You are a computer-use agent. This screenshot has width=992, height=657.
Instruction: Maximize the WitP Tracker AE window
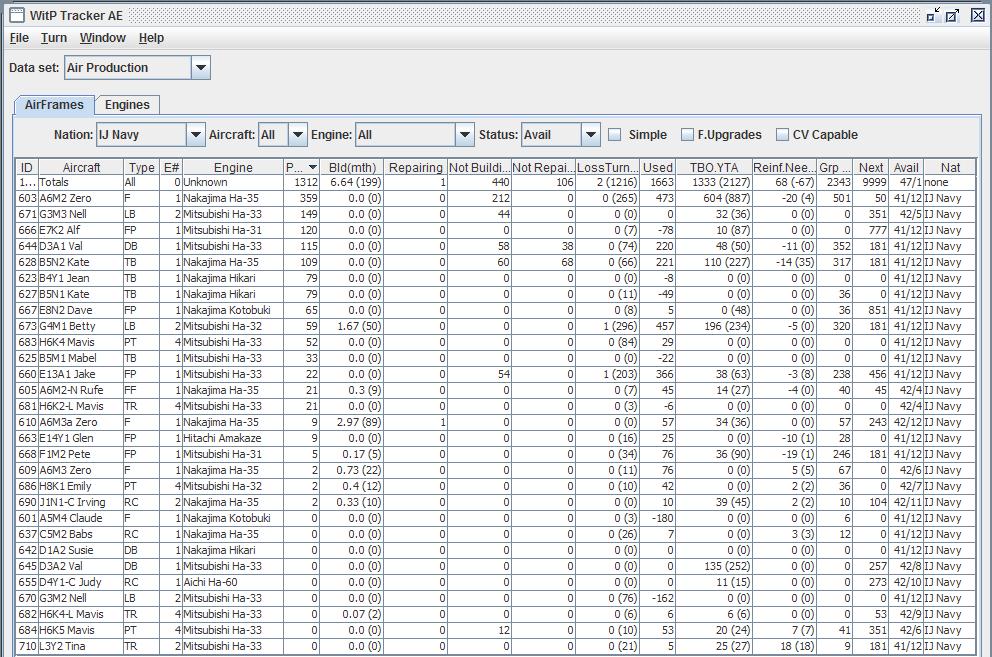click(952, 15)
